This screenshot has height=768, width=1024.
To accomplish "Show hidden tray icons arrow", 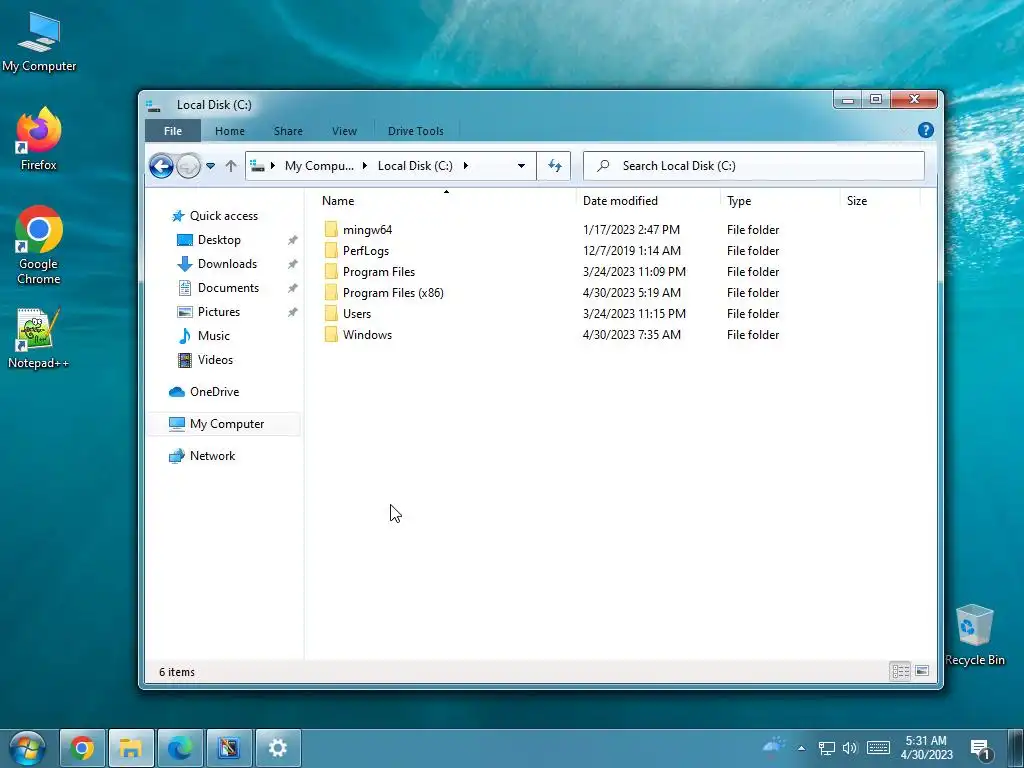I will (x=801, y=748).
